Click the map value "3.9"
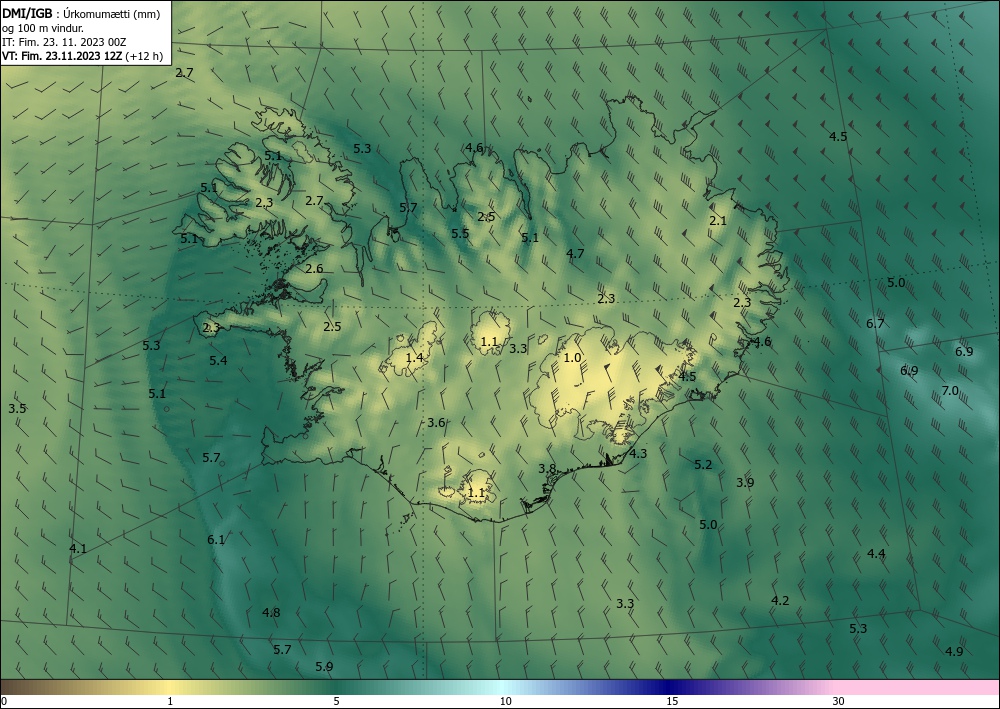This screenshot has height=709, width=1000. tap(745, 483)
